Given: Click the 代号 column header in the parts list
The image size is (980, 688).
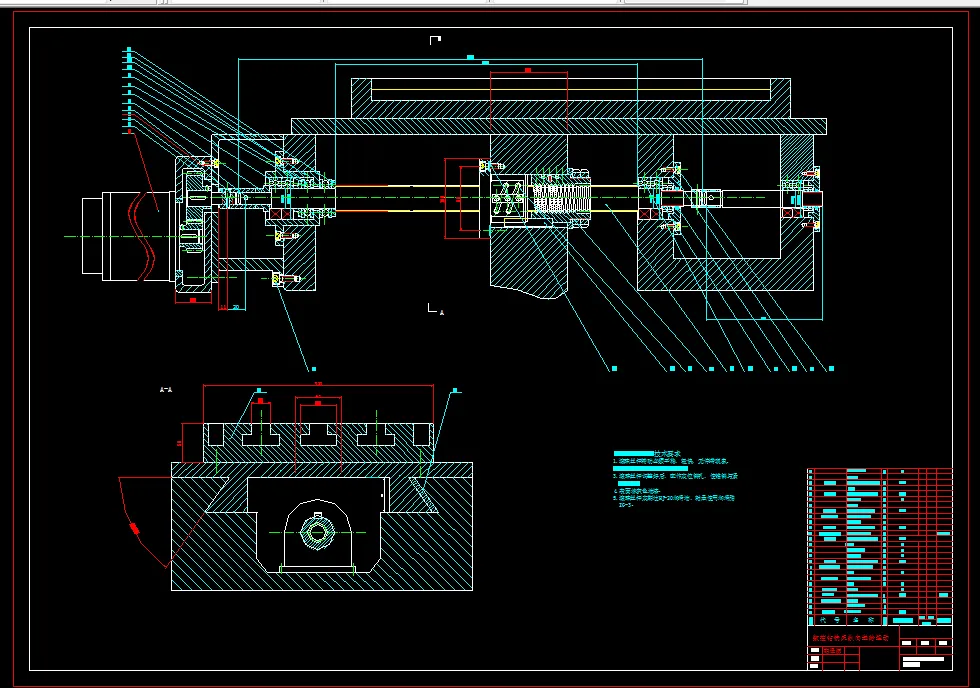Looking at the screenshot, I should (x=828, y=620).
